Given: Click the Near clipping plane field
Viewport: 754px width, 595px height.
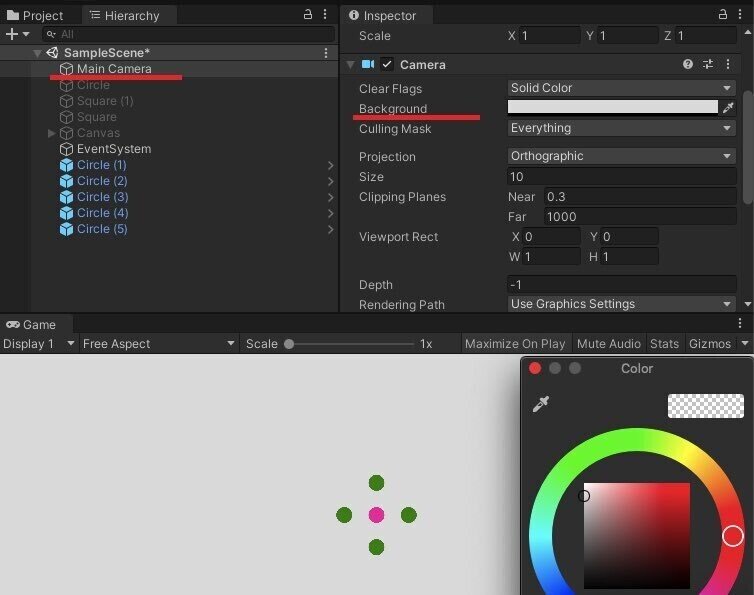Looking at the screenshot, I should coord(640,197).
